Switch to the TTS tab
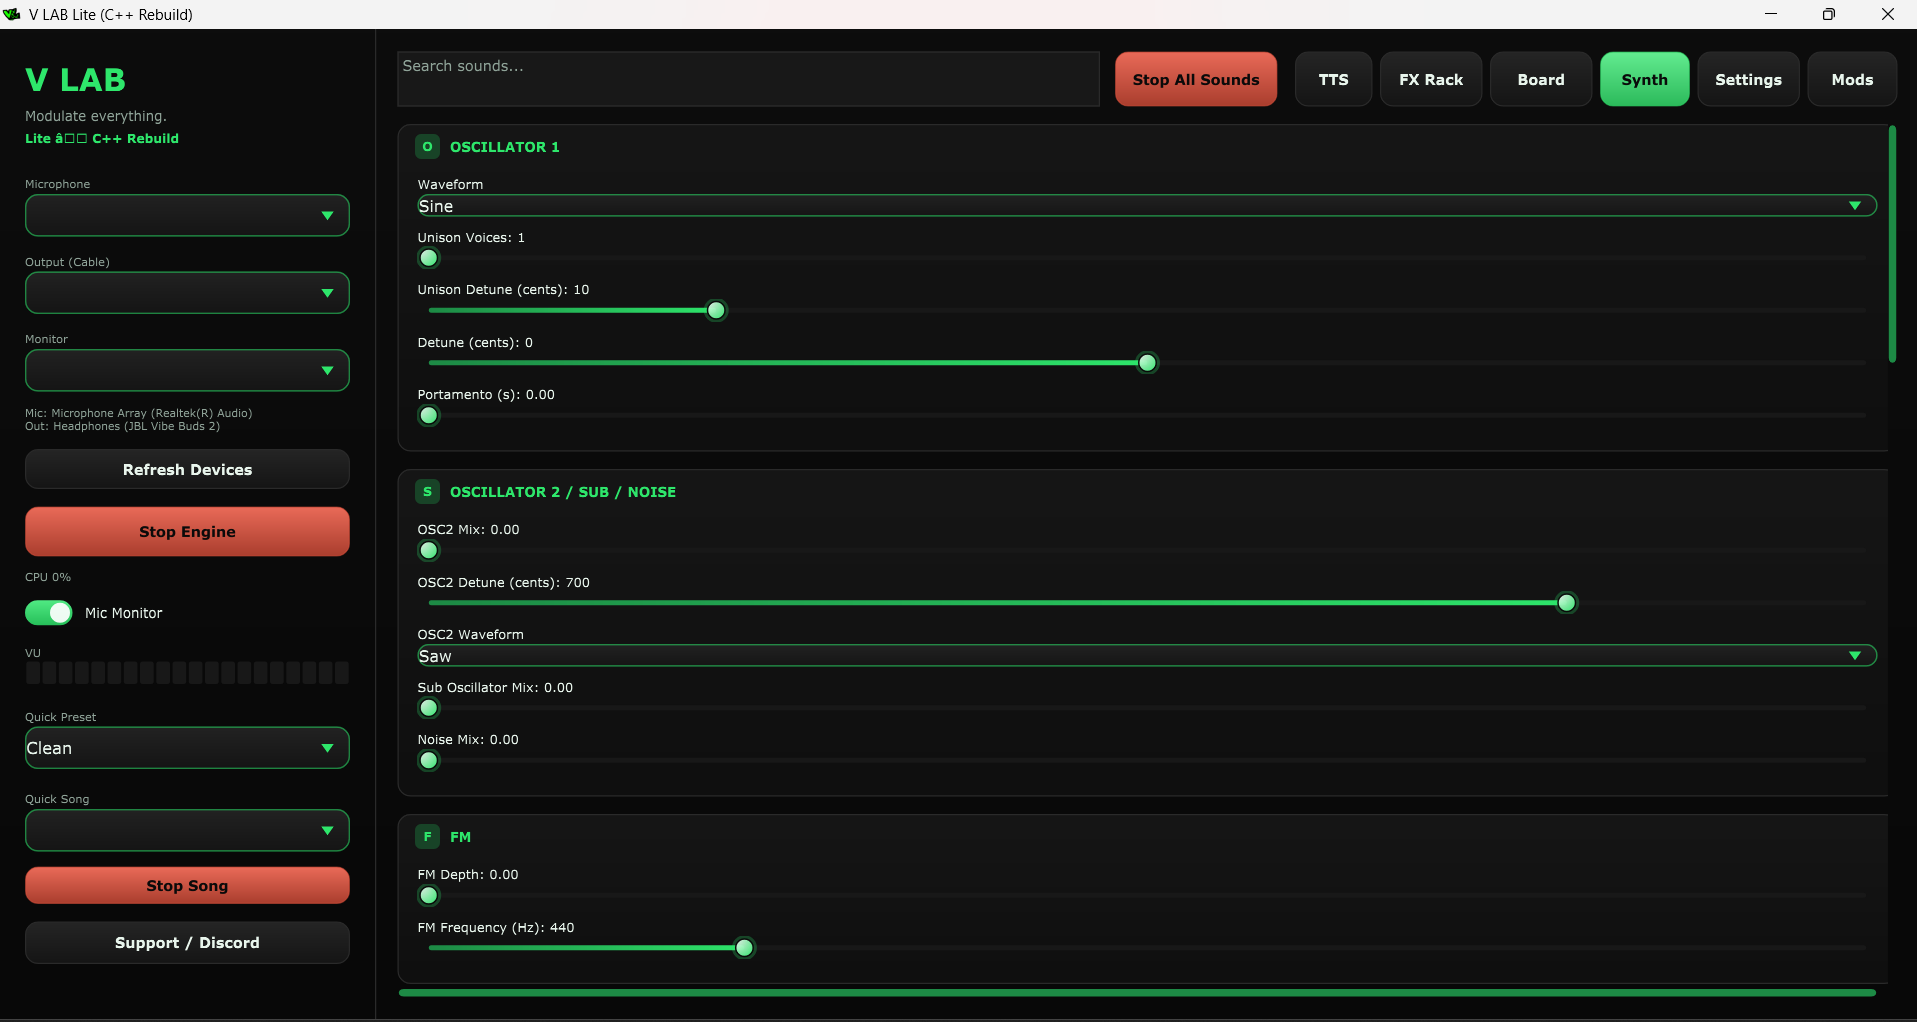Viewport: 1917px width, 1022px height. pyautogui.click(x=1333, y=79)
